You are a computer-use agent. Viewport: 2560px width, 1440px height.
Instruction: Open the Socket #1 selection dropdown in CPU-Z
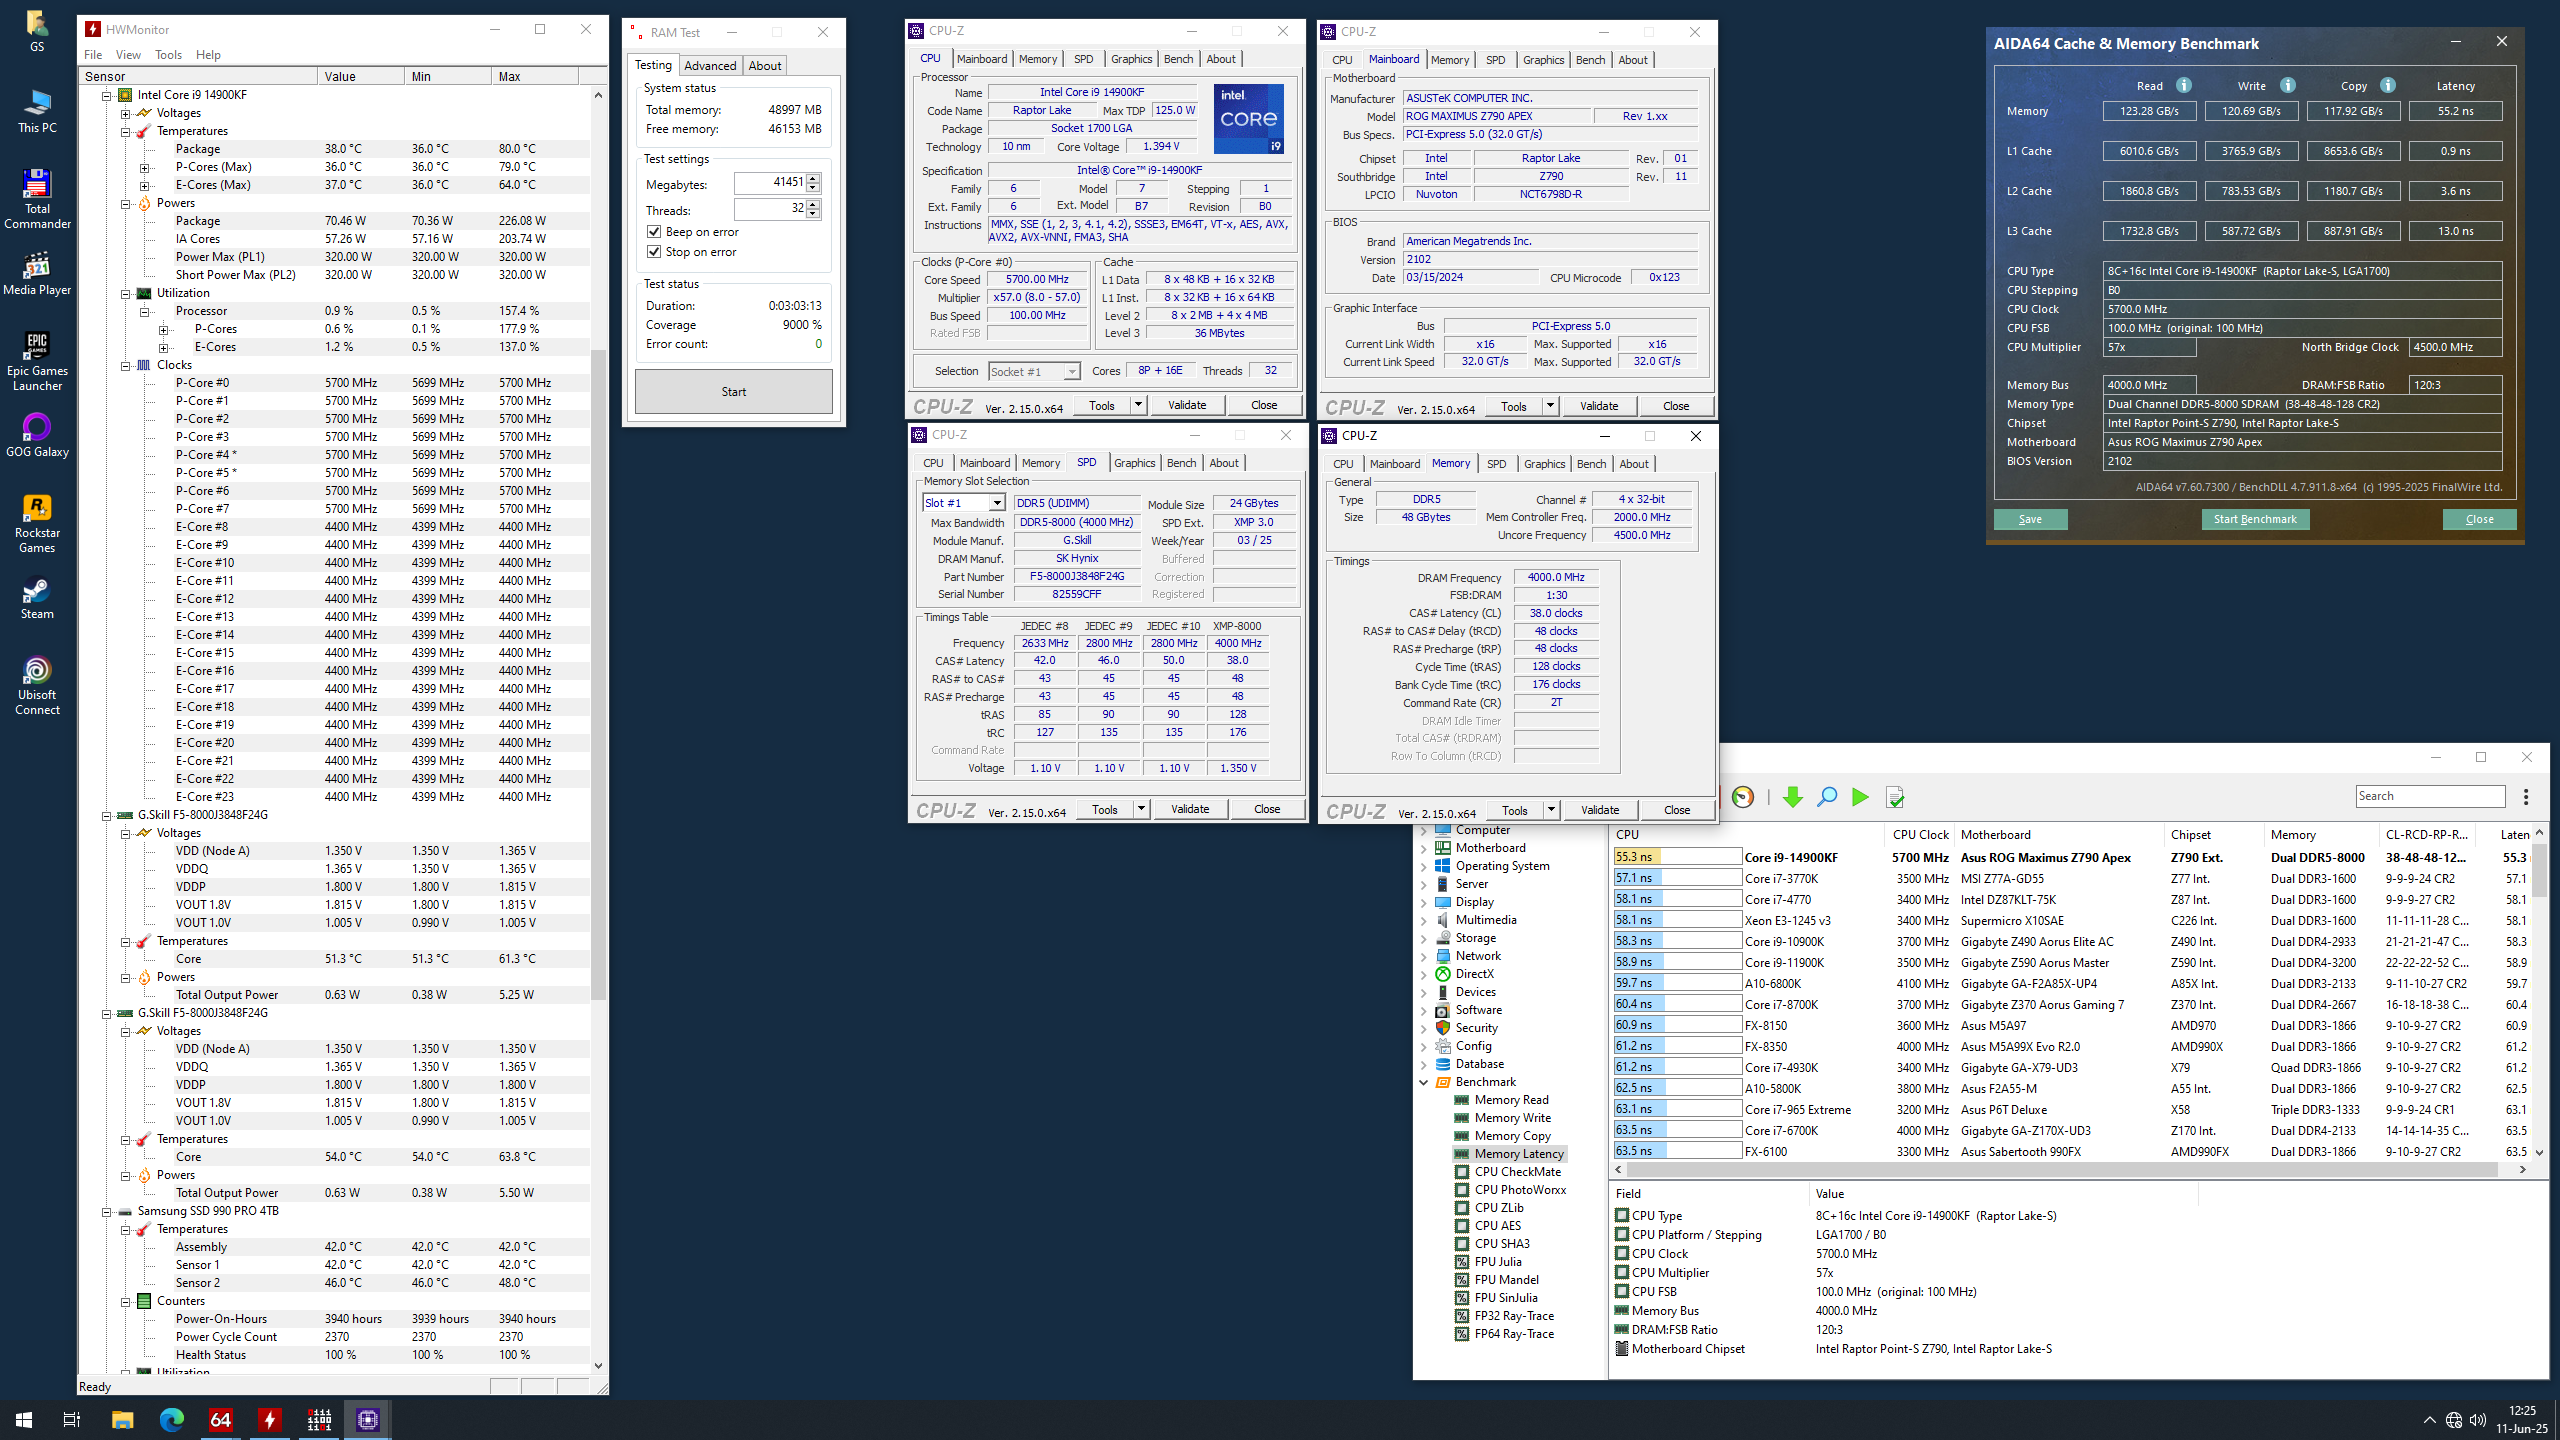pyautogui.click(x=1072, y=372)
